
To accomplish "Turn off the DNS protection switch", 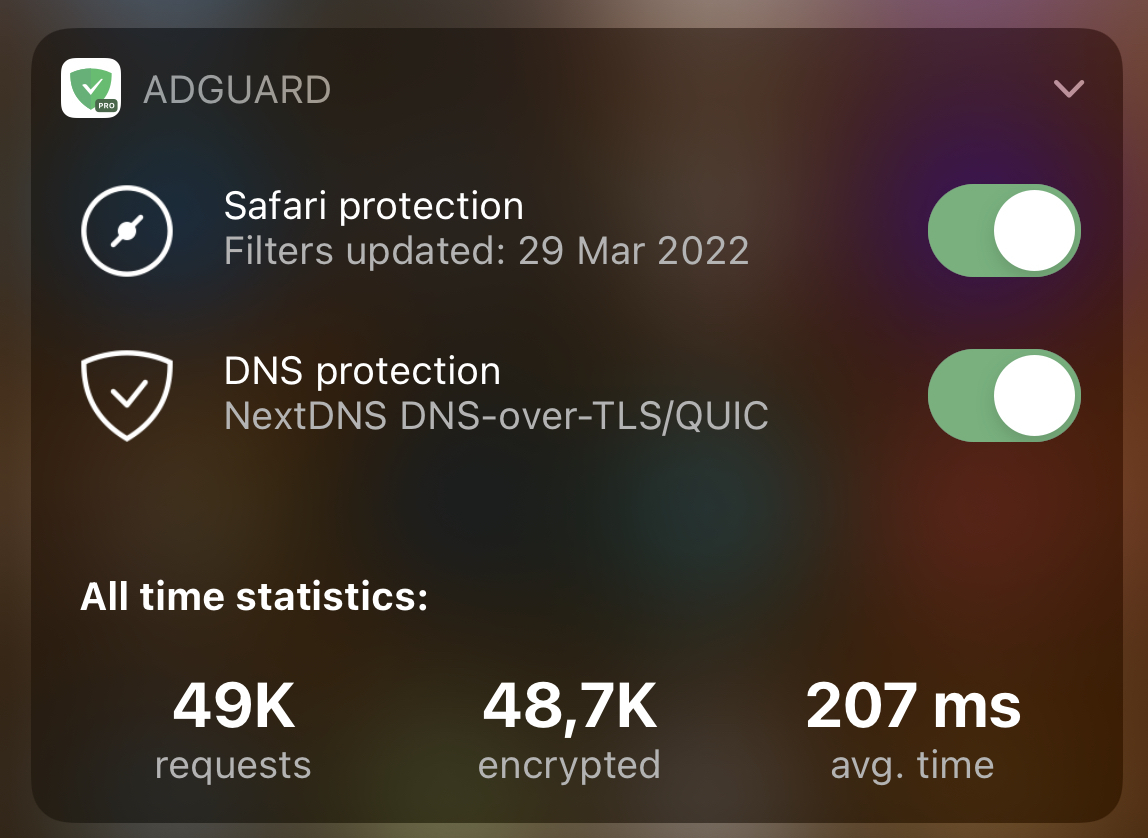I will [x=1004, y=395].
